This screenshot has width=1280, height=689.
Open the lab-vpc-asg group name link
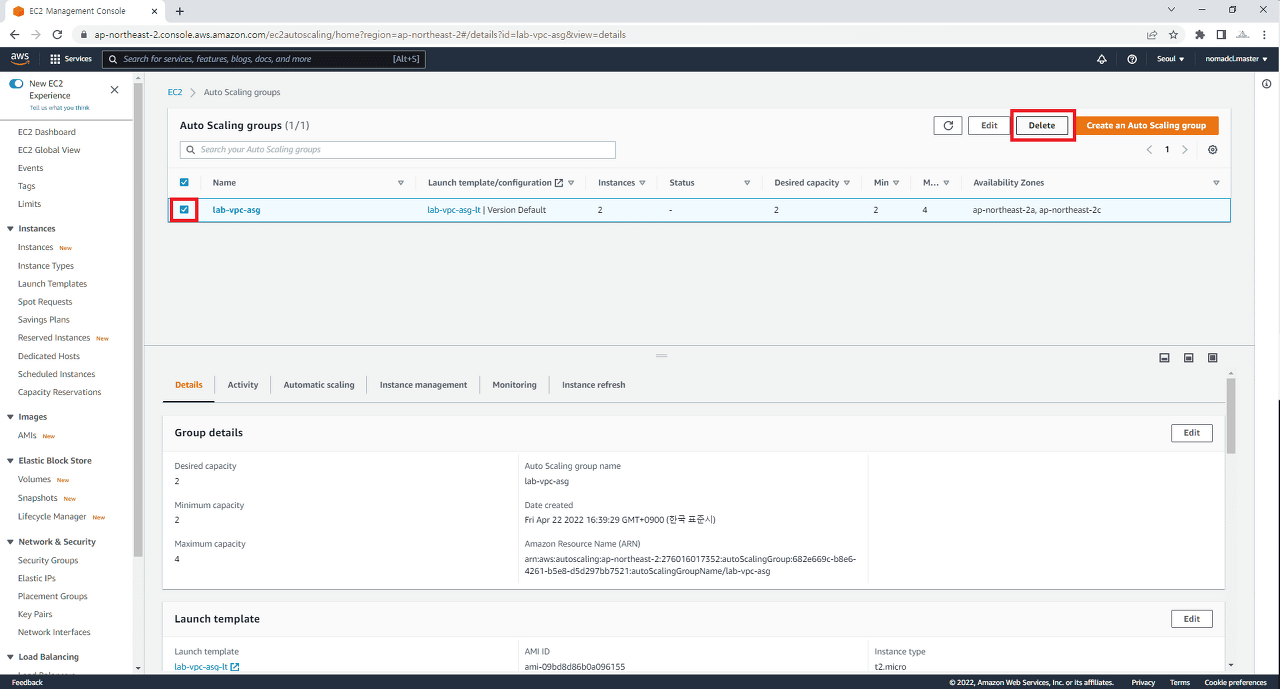click(x=236, y=210)
